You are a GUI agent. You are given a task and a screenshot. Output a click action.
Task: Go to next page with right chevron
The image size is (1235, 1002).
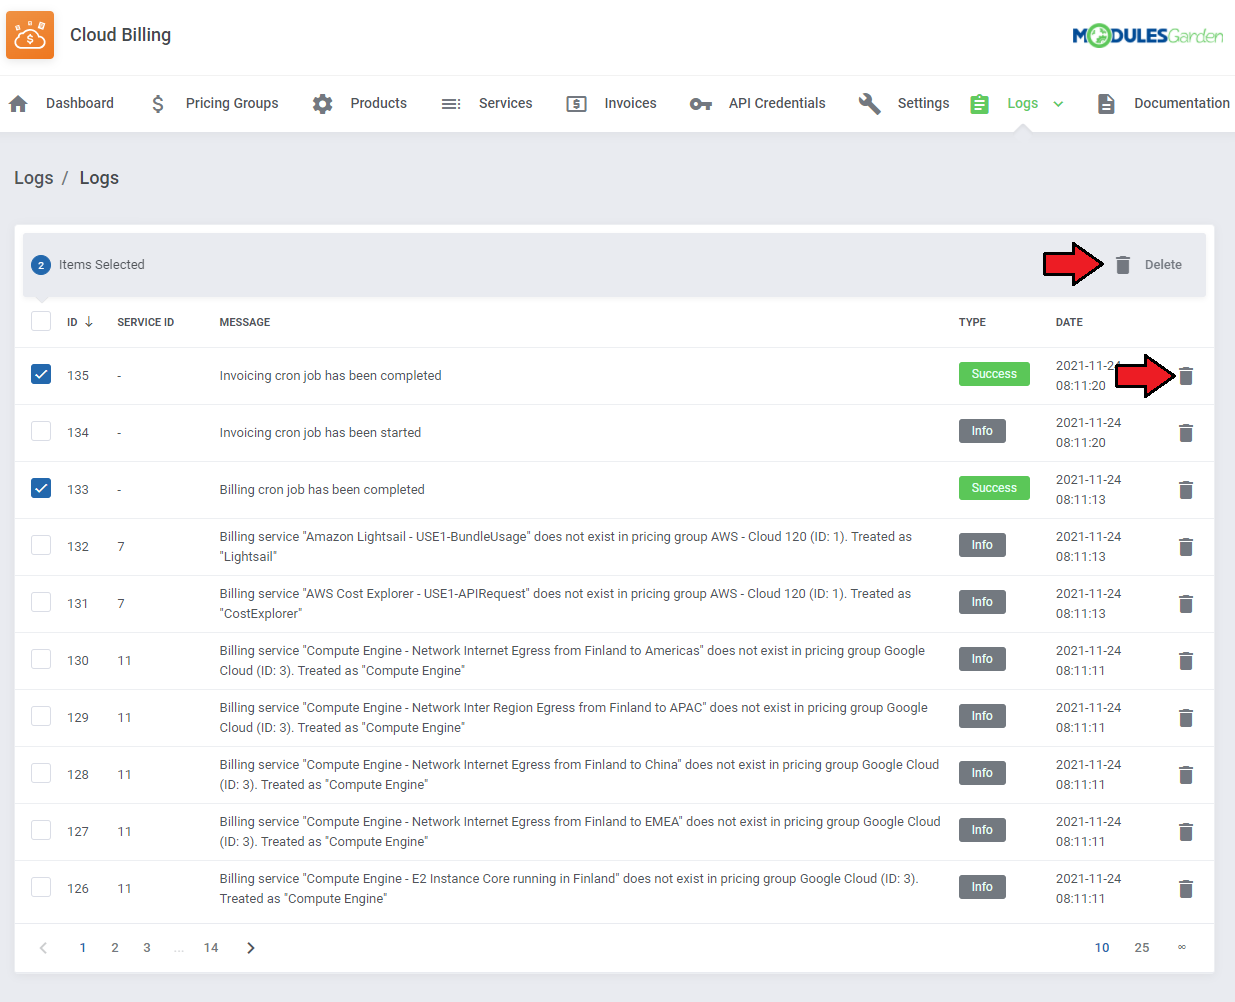[251, 948]
